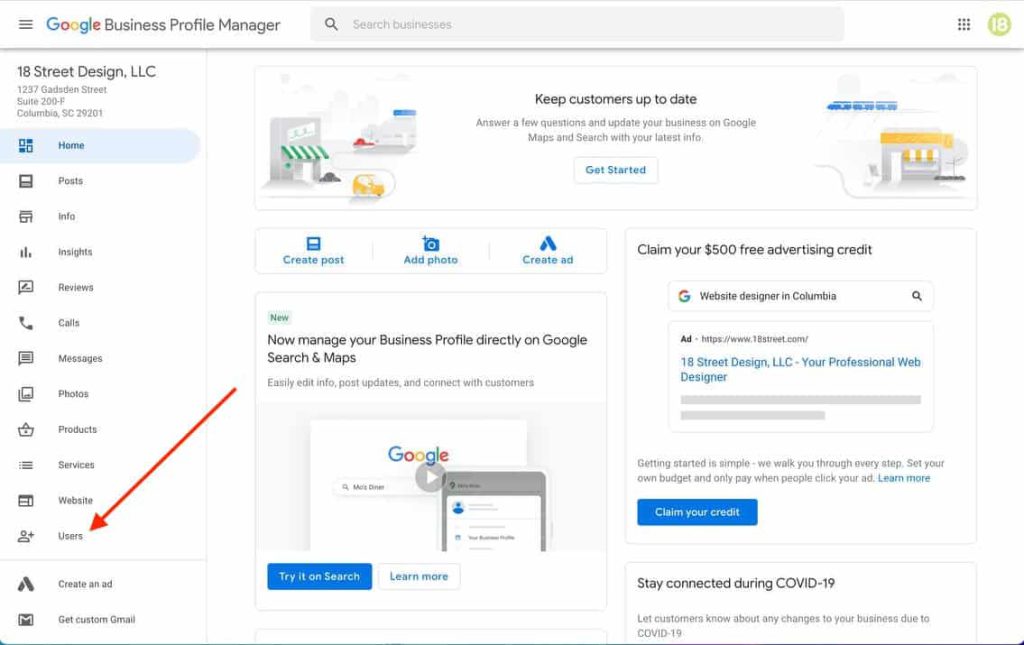Click the Insights bar chart icon
Image resolution: width=1024 pixels, height=645 pixels.
[25, 252]
